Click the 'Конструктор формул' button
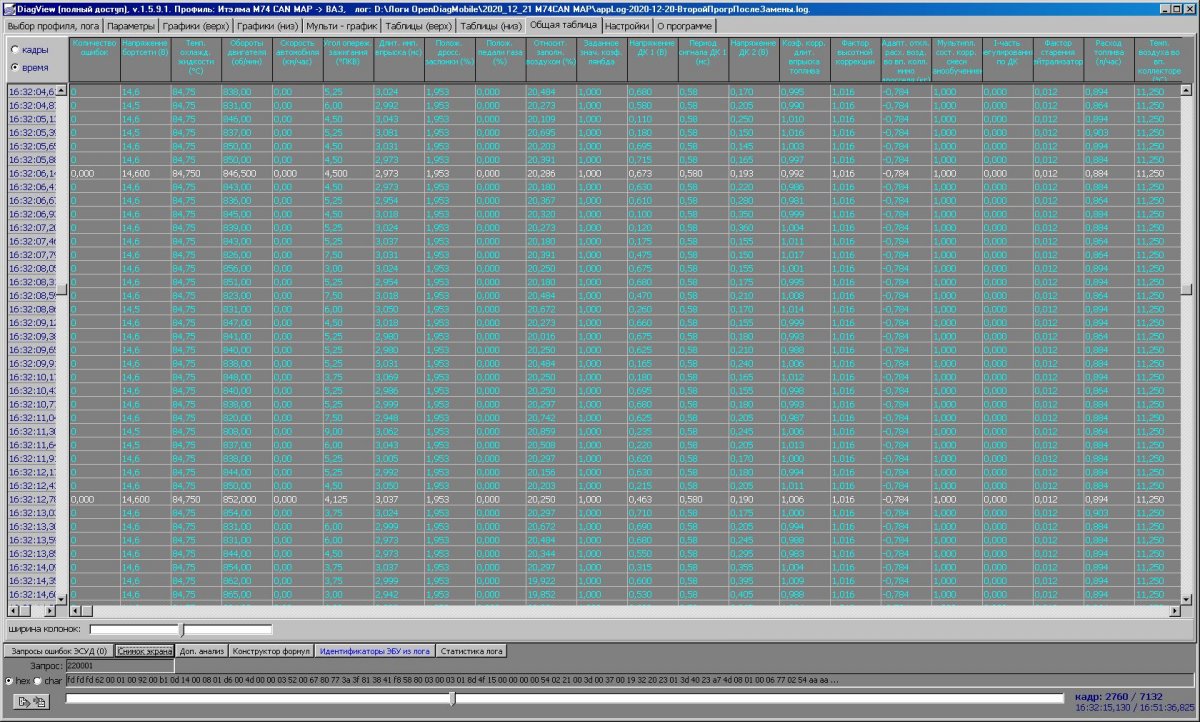Image resolution: width=1200 pixels, height=722 pixels. pos(271,650)
